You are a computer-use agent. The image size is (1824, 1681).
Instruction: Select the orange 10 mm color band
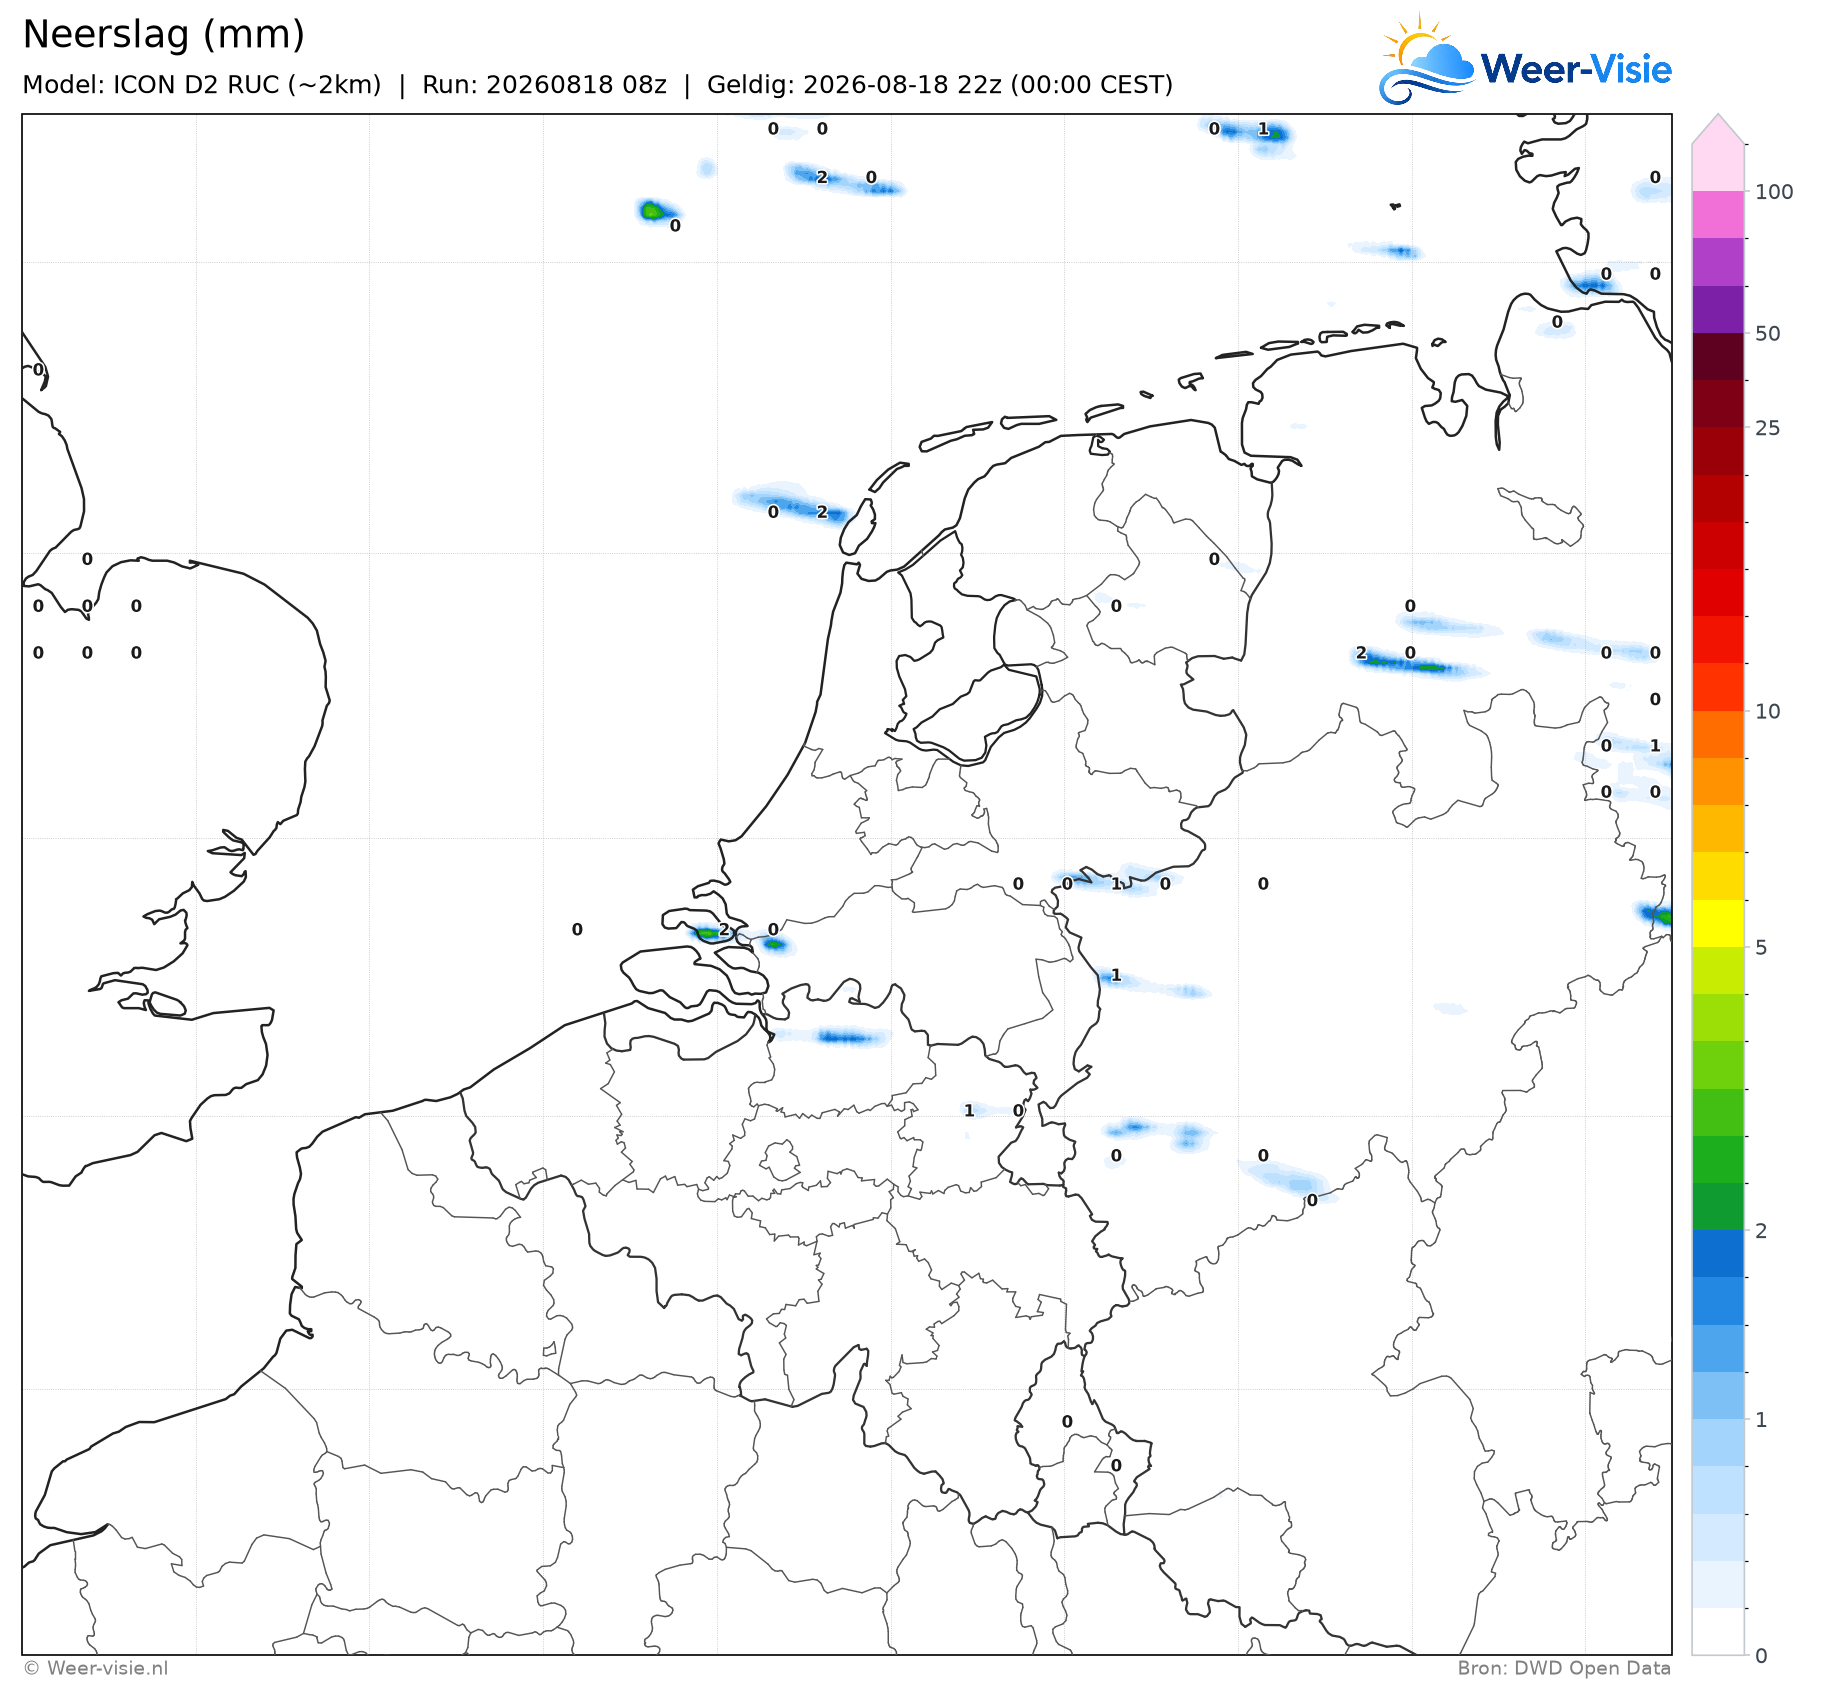(1718, 735)
